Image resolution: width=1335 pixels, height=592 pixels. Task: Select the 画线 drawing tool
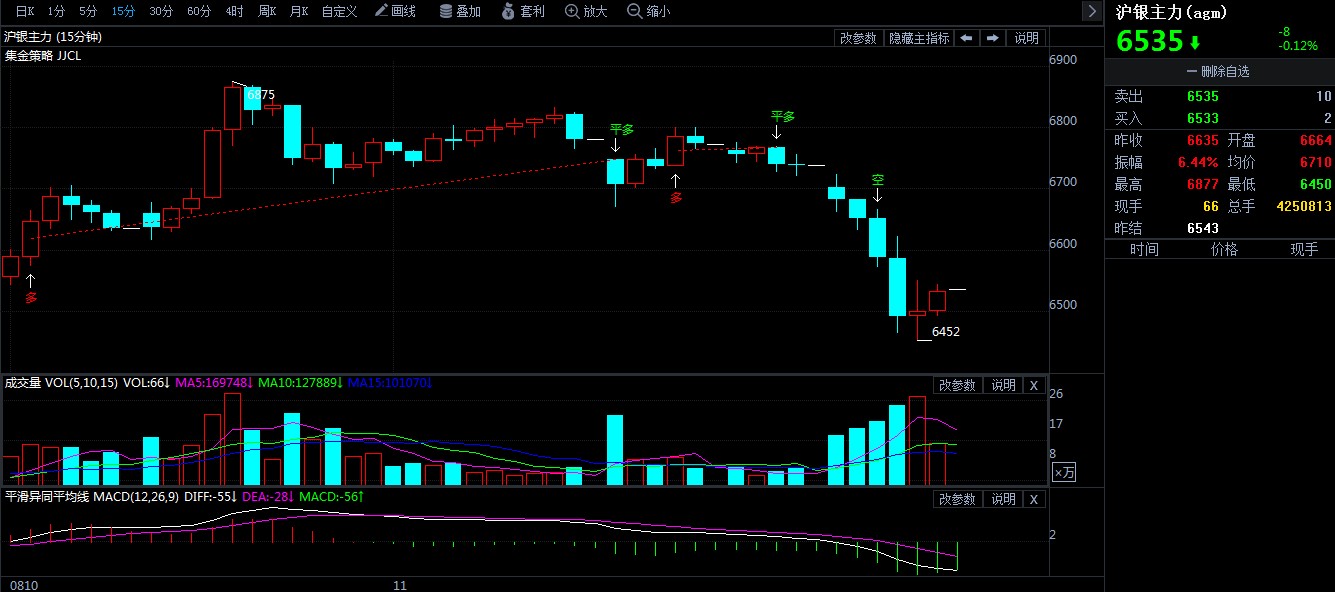coord(395,11)
